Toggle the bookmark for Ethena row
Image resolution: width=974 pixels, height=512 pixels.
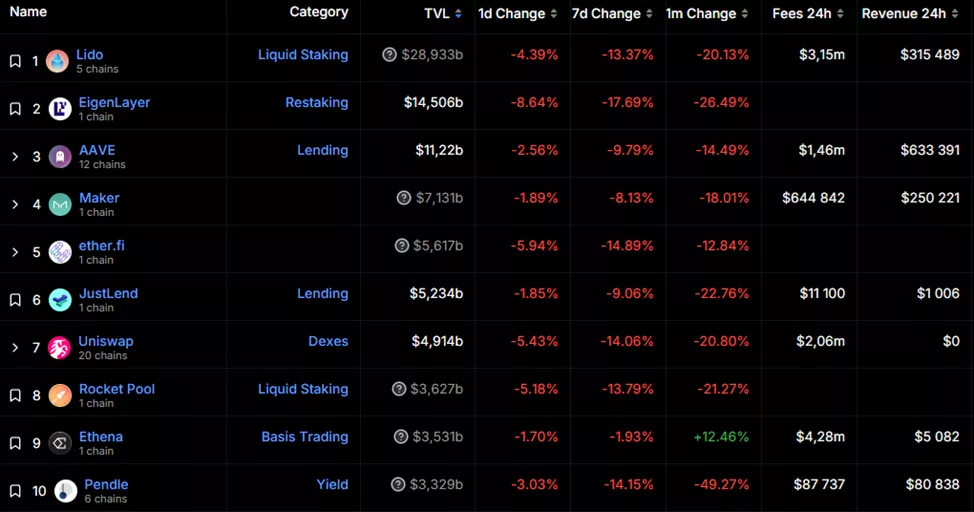(15, 443)
